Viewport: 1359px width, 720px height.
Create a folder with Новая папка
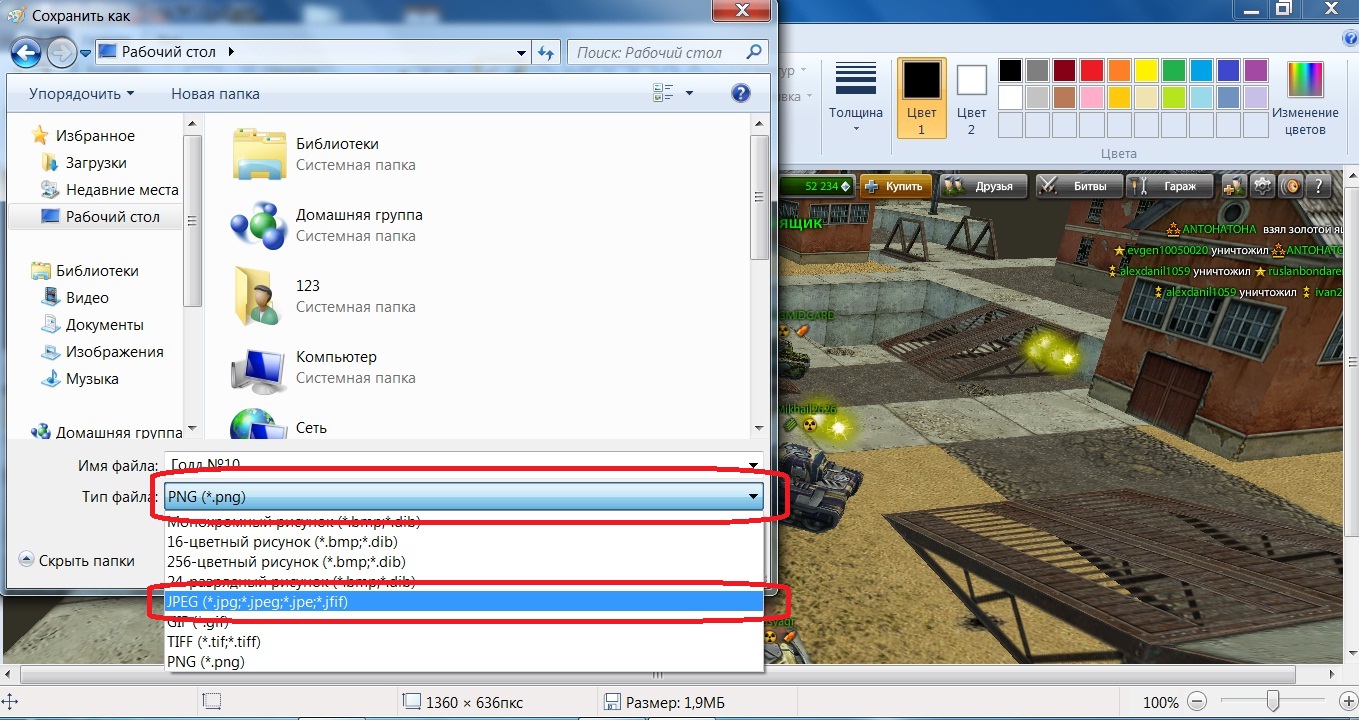pos(215,93)
